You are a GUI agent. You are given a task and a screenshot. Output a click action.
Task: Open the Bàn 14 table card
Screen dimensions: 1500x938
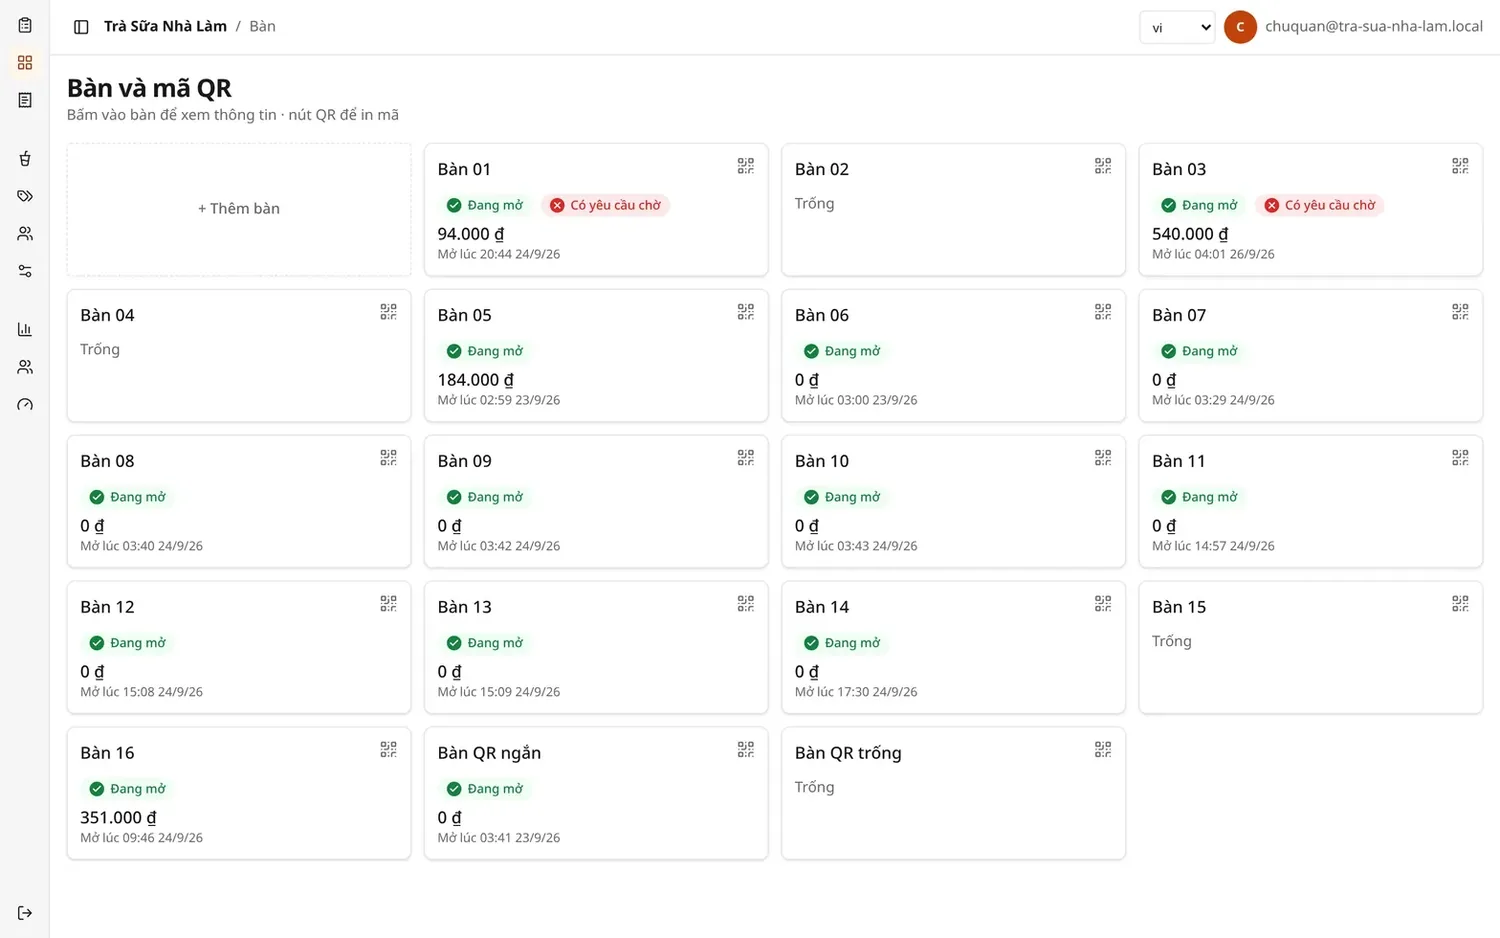[953, 648]
